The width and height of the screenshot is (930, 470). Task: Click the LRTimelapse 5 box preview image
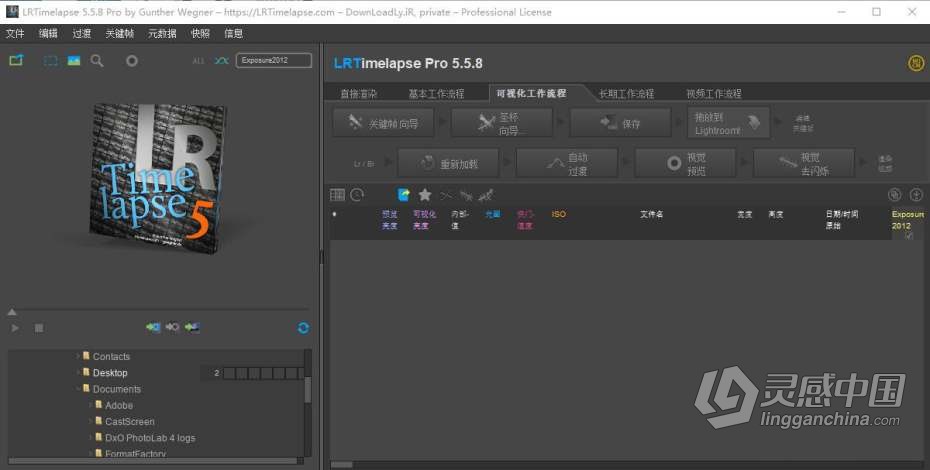click(x=157, y=178)
